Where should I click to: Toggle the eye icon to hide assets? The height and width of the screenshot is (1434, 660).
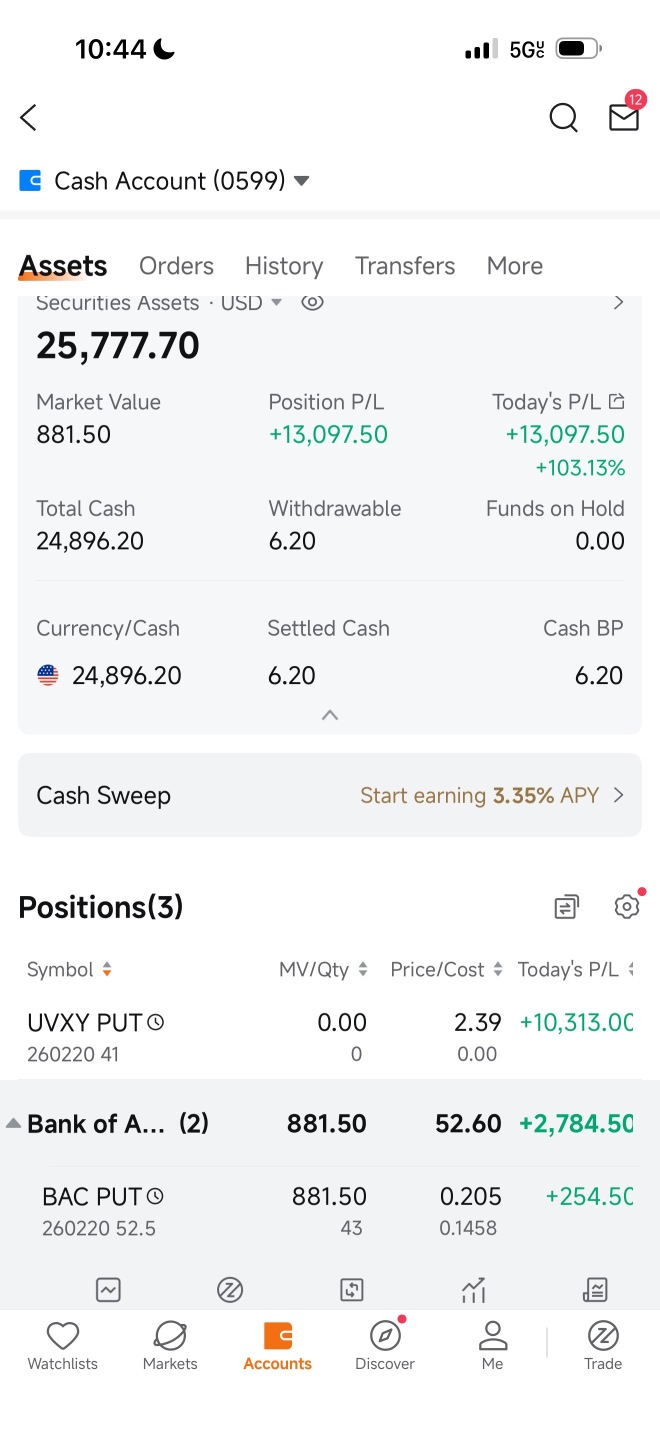312,302
